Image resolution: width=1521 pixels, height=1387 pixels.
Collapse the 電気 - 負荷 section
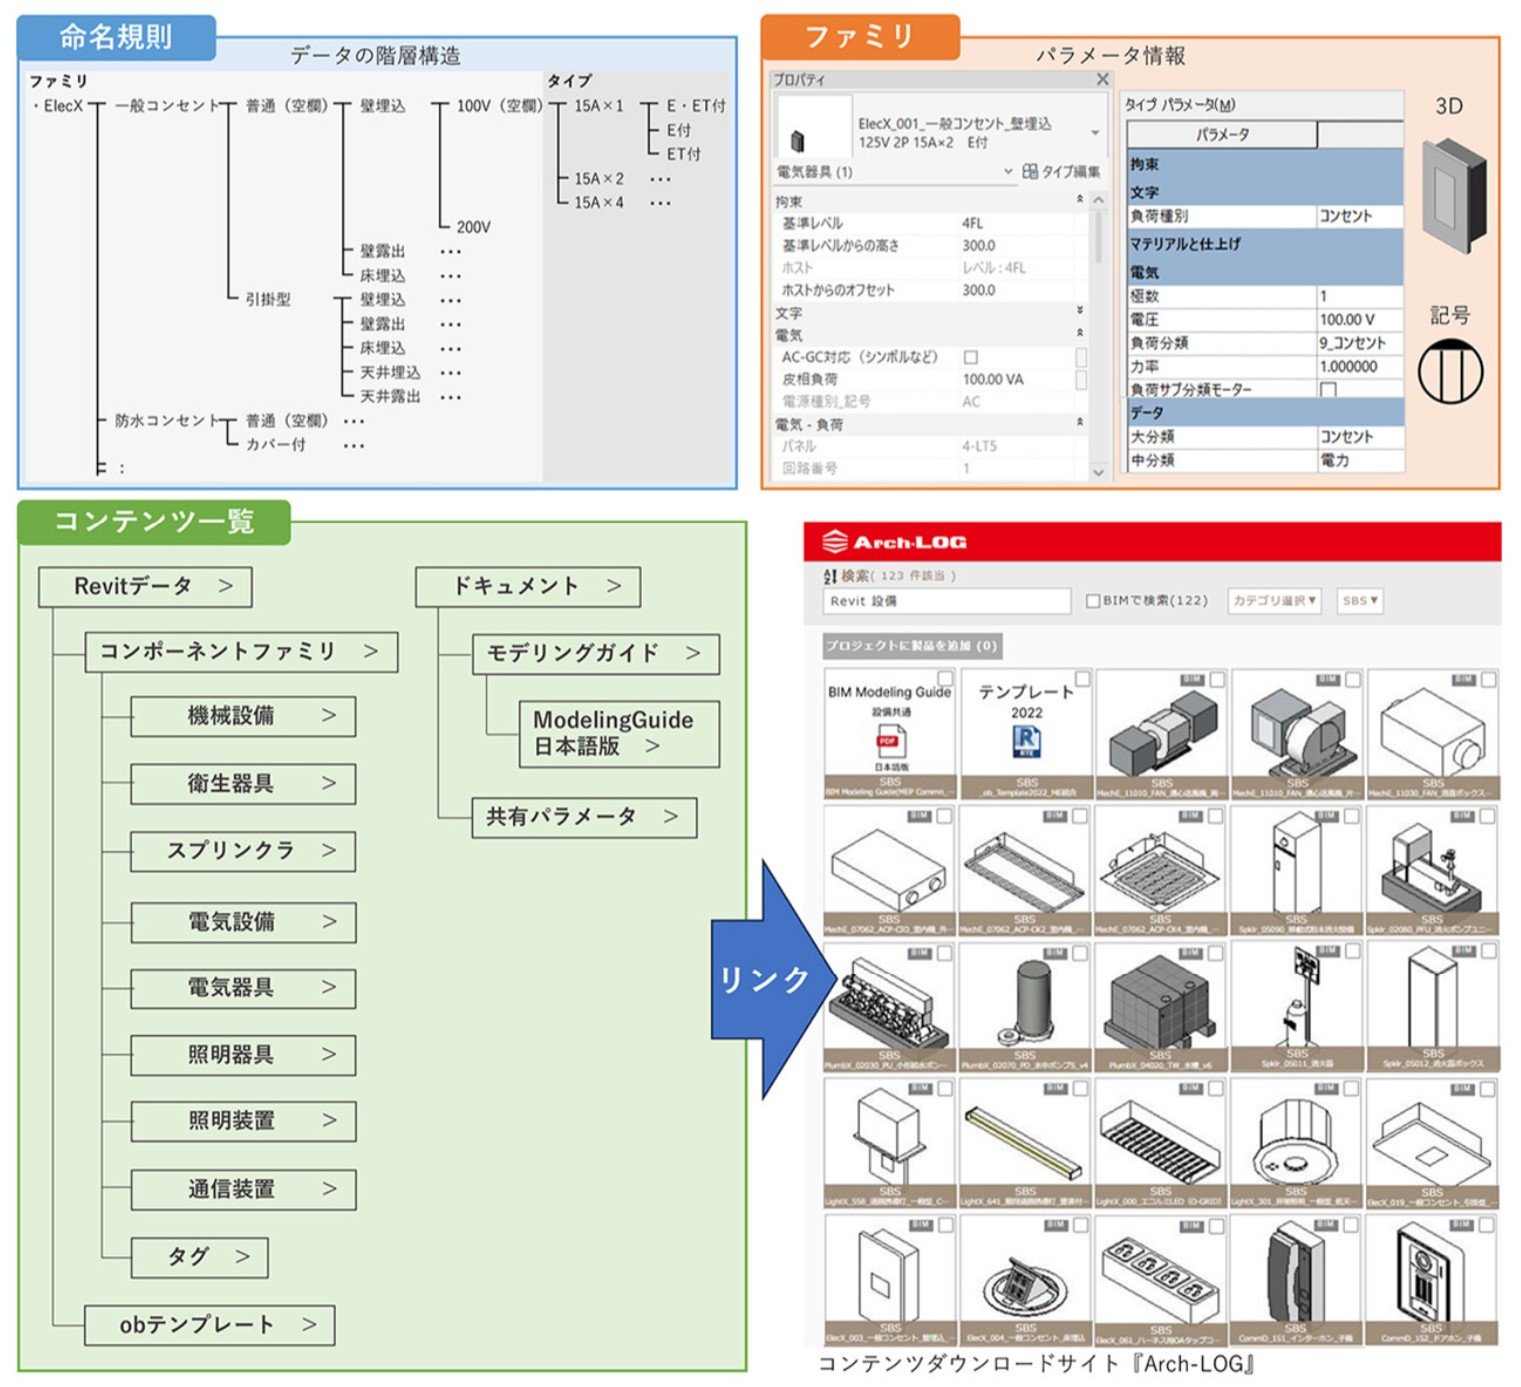point(1080,424)
